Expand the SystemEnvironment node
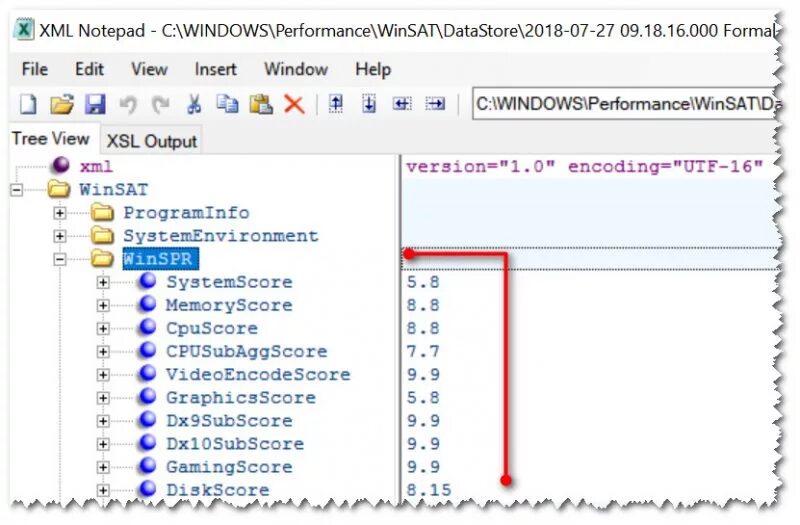The width and height of the screenshot is (800, 525). (x=60, y=236)
